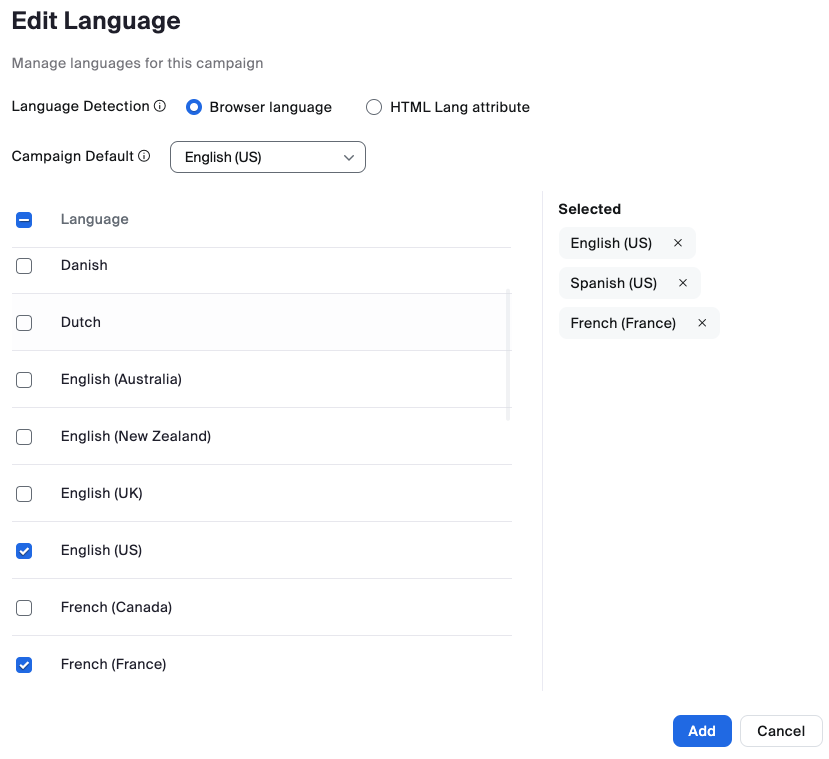Toggle the select-all Language header checkbox
The height and width of the screenshot is (759, 829).
click(25, 220)
